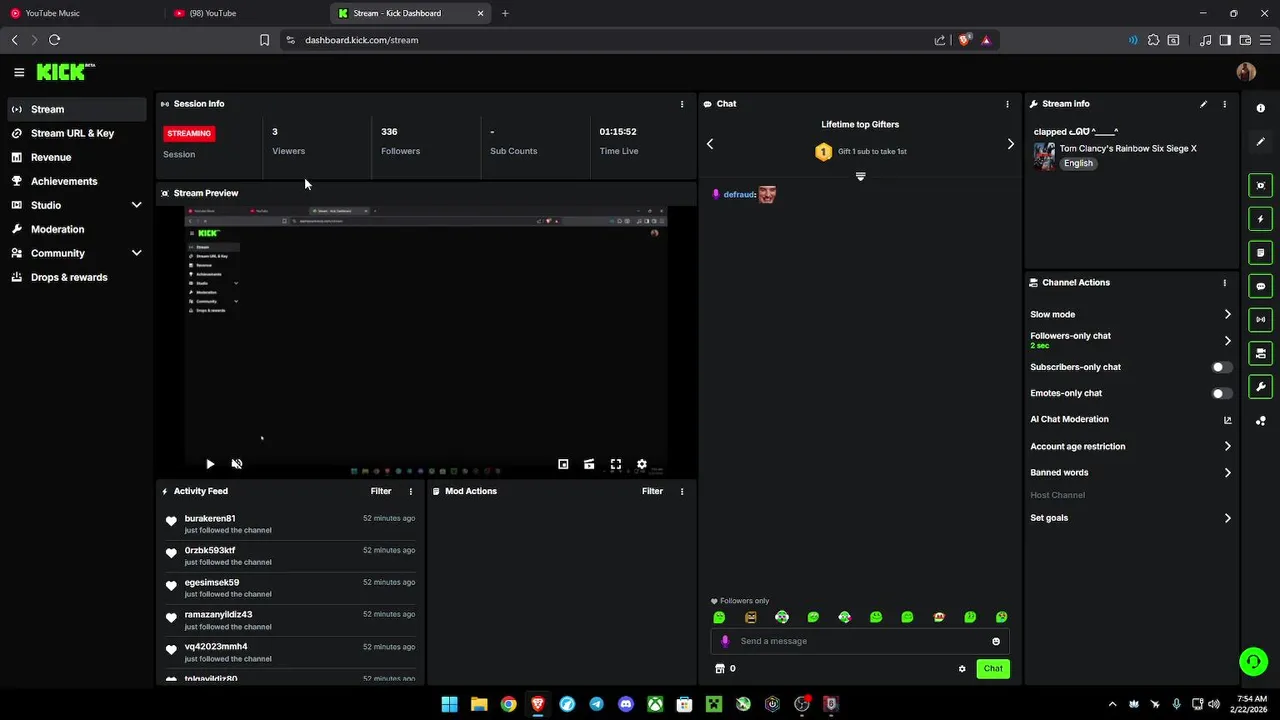Viewport: 1280px width, 720px height.
Task: Open the Channel Actions three-dot menu
Action: (1224, 283)
